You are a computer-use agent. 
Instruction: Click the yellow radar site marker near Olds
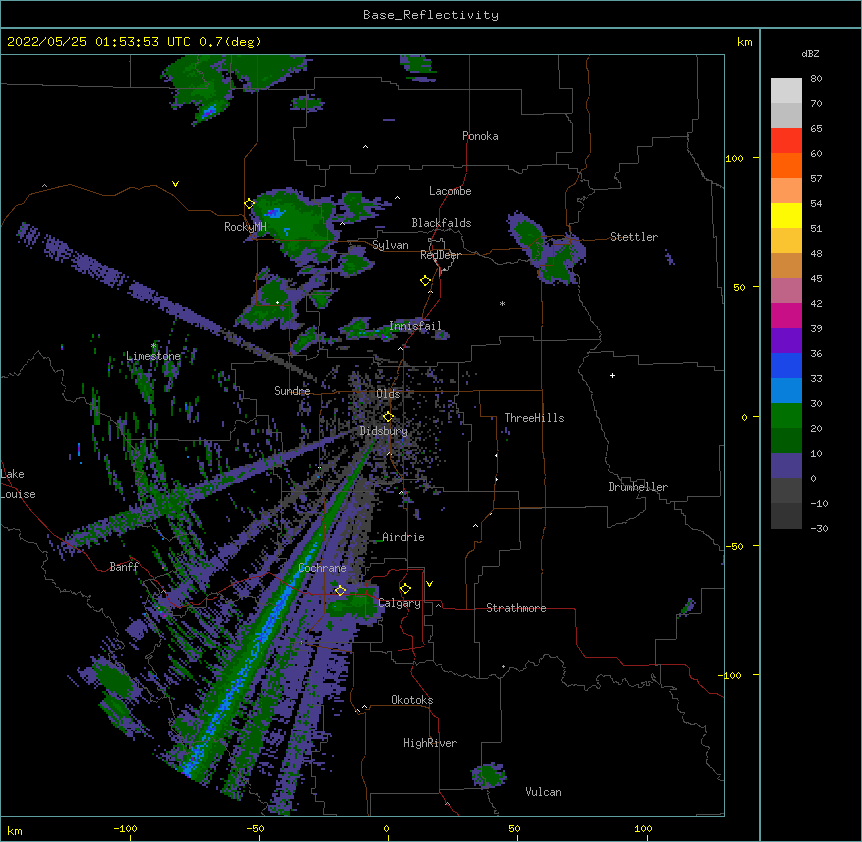[388, 417]
